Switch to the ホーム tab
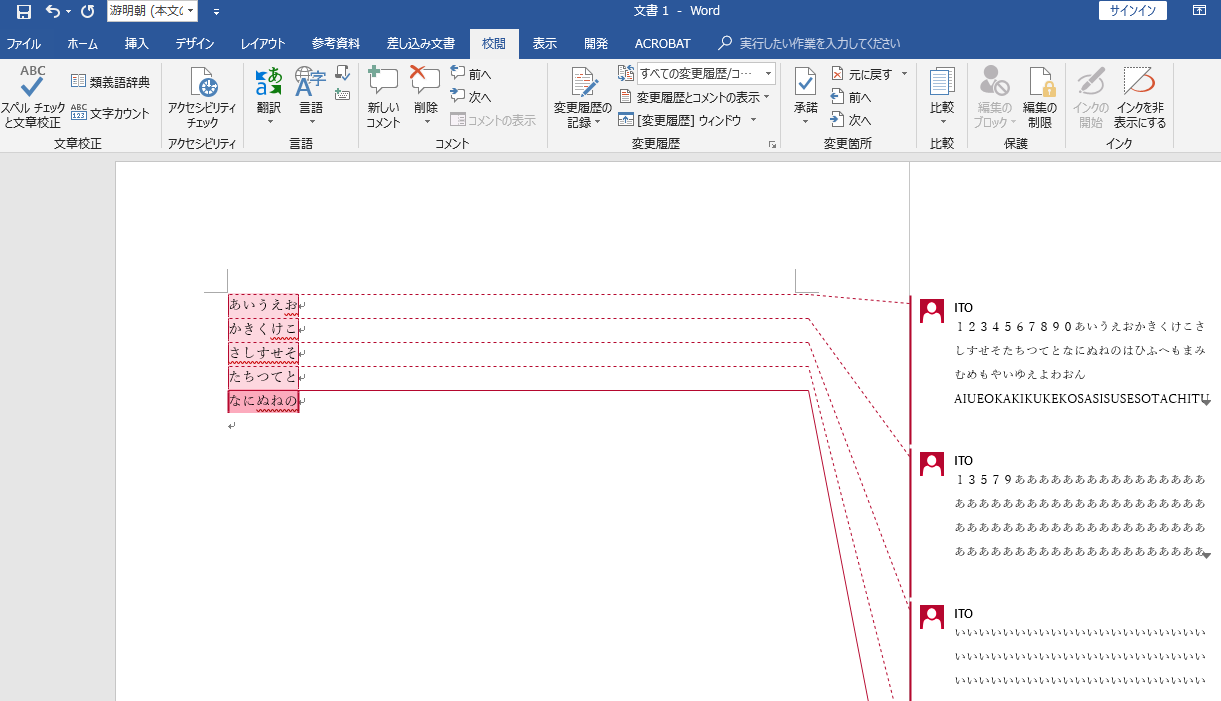Viewport: 1221px width, 701px height. [x=82, y=44]
